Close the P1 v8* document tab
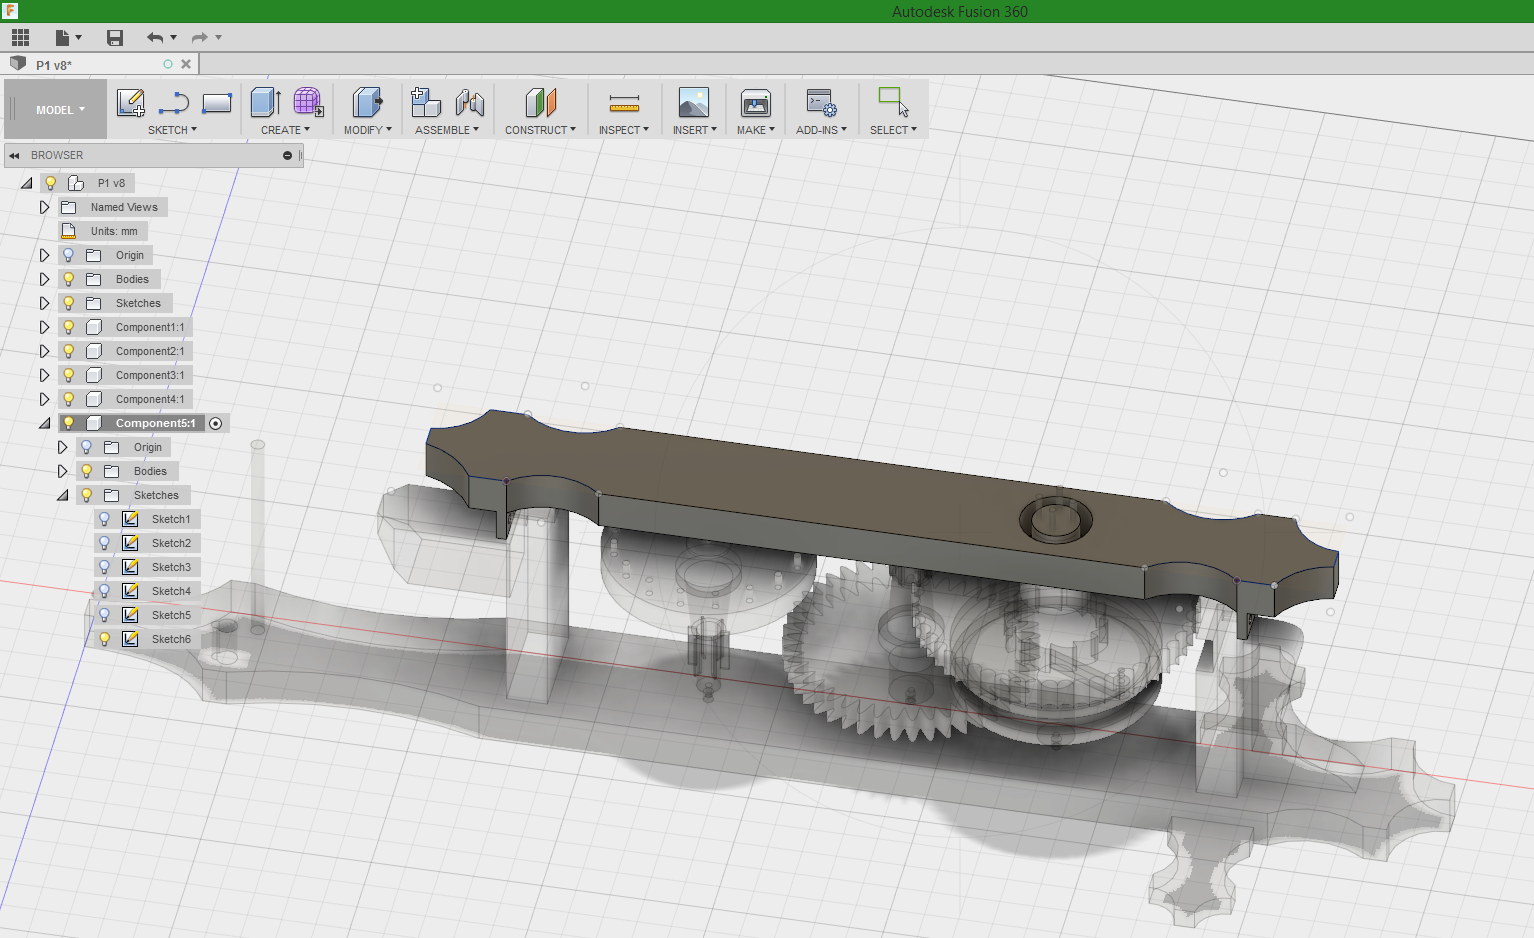This screenshot has height=938, width=1534. [x=185, y=64]
